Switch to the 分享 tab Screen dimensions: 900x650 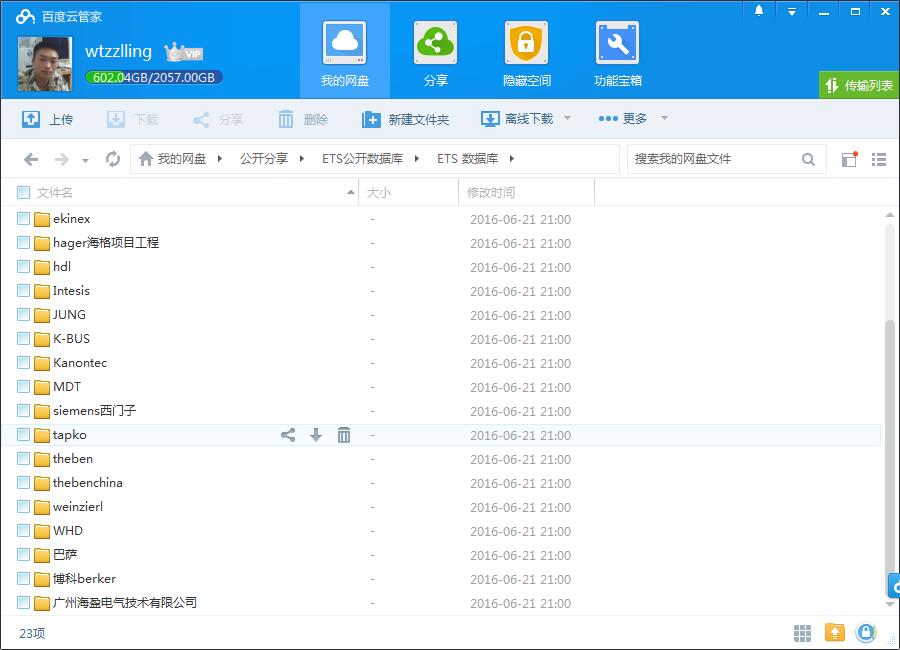[435, 54]
